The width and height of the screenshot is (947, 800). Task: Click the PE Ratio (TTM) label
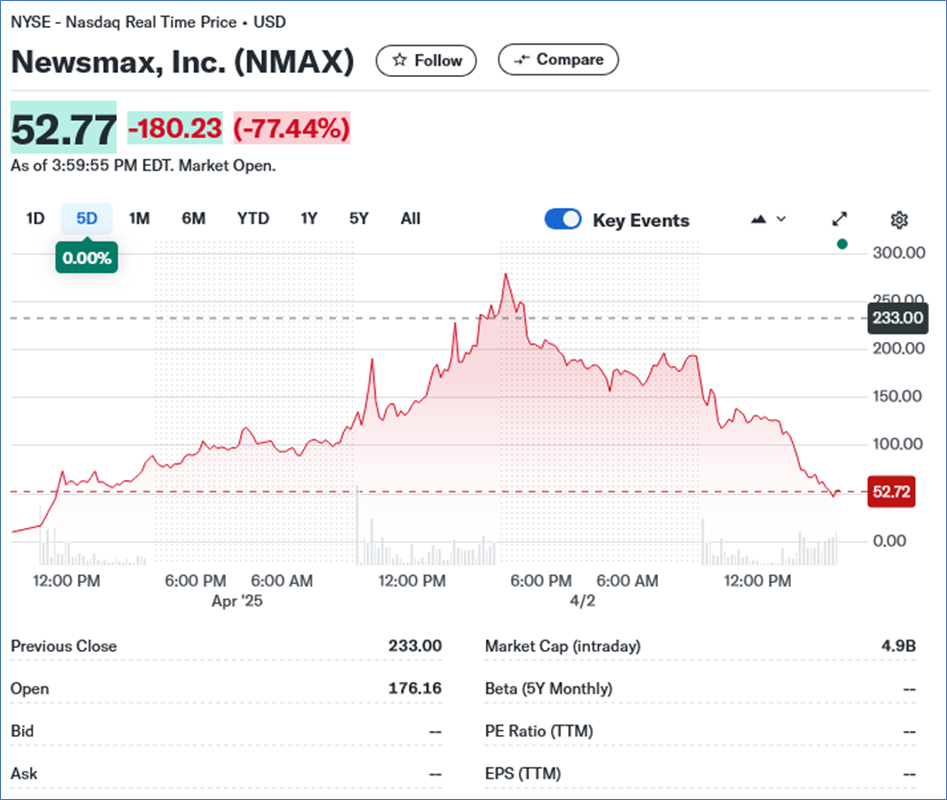(x=539, y=731)
